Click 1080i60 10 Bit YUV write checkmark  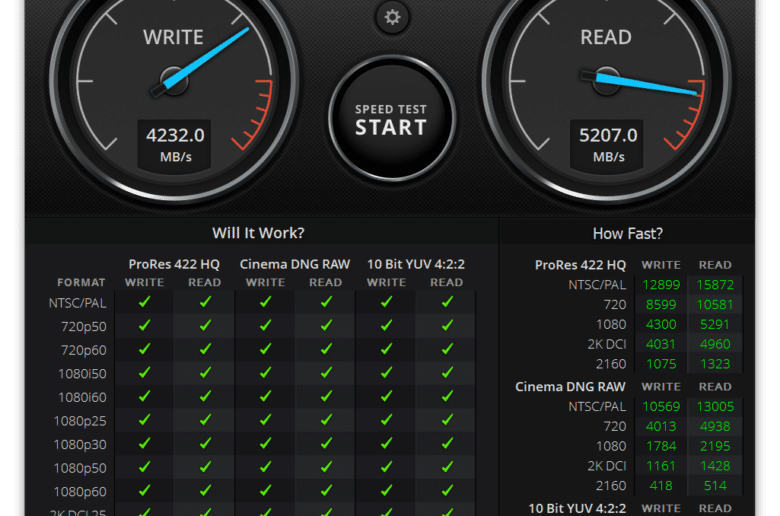387,396
